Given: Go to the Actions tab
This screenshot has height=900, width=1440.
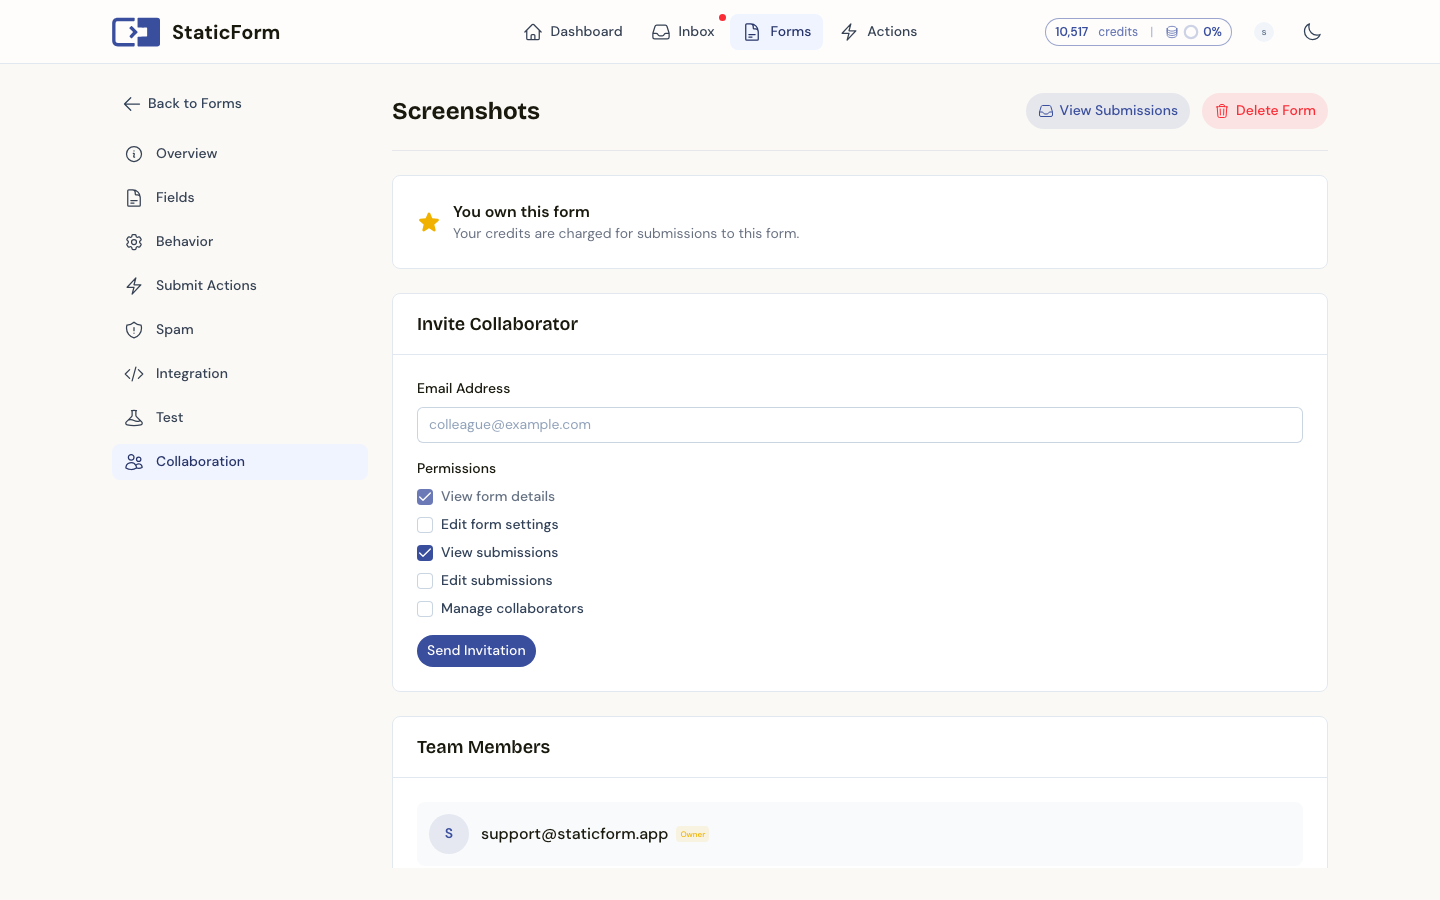Looking at the screenshot, I should pyautogui.click(x=879, y=32).
